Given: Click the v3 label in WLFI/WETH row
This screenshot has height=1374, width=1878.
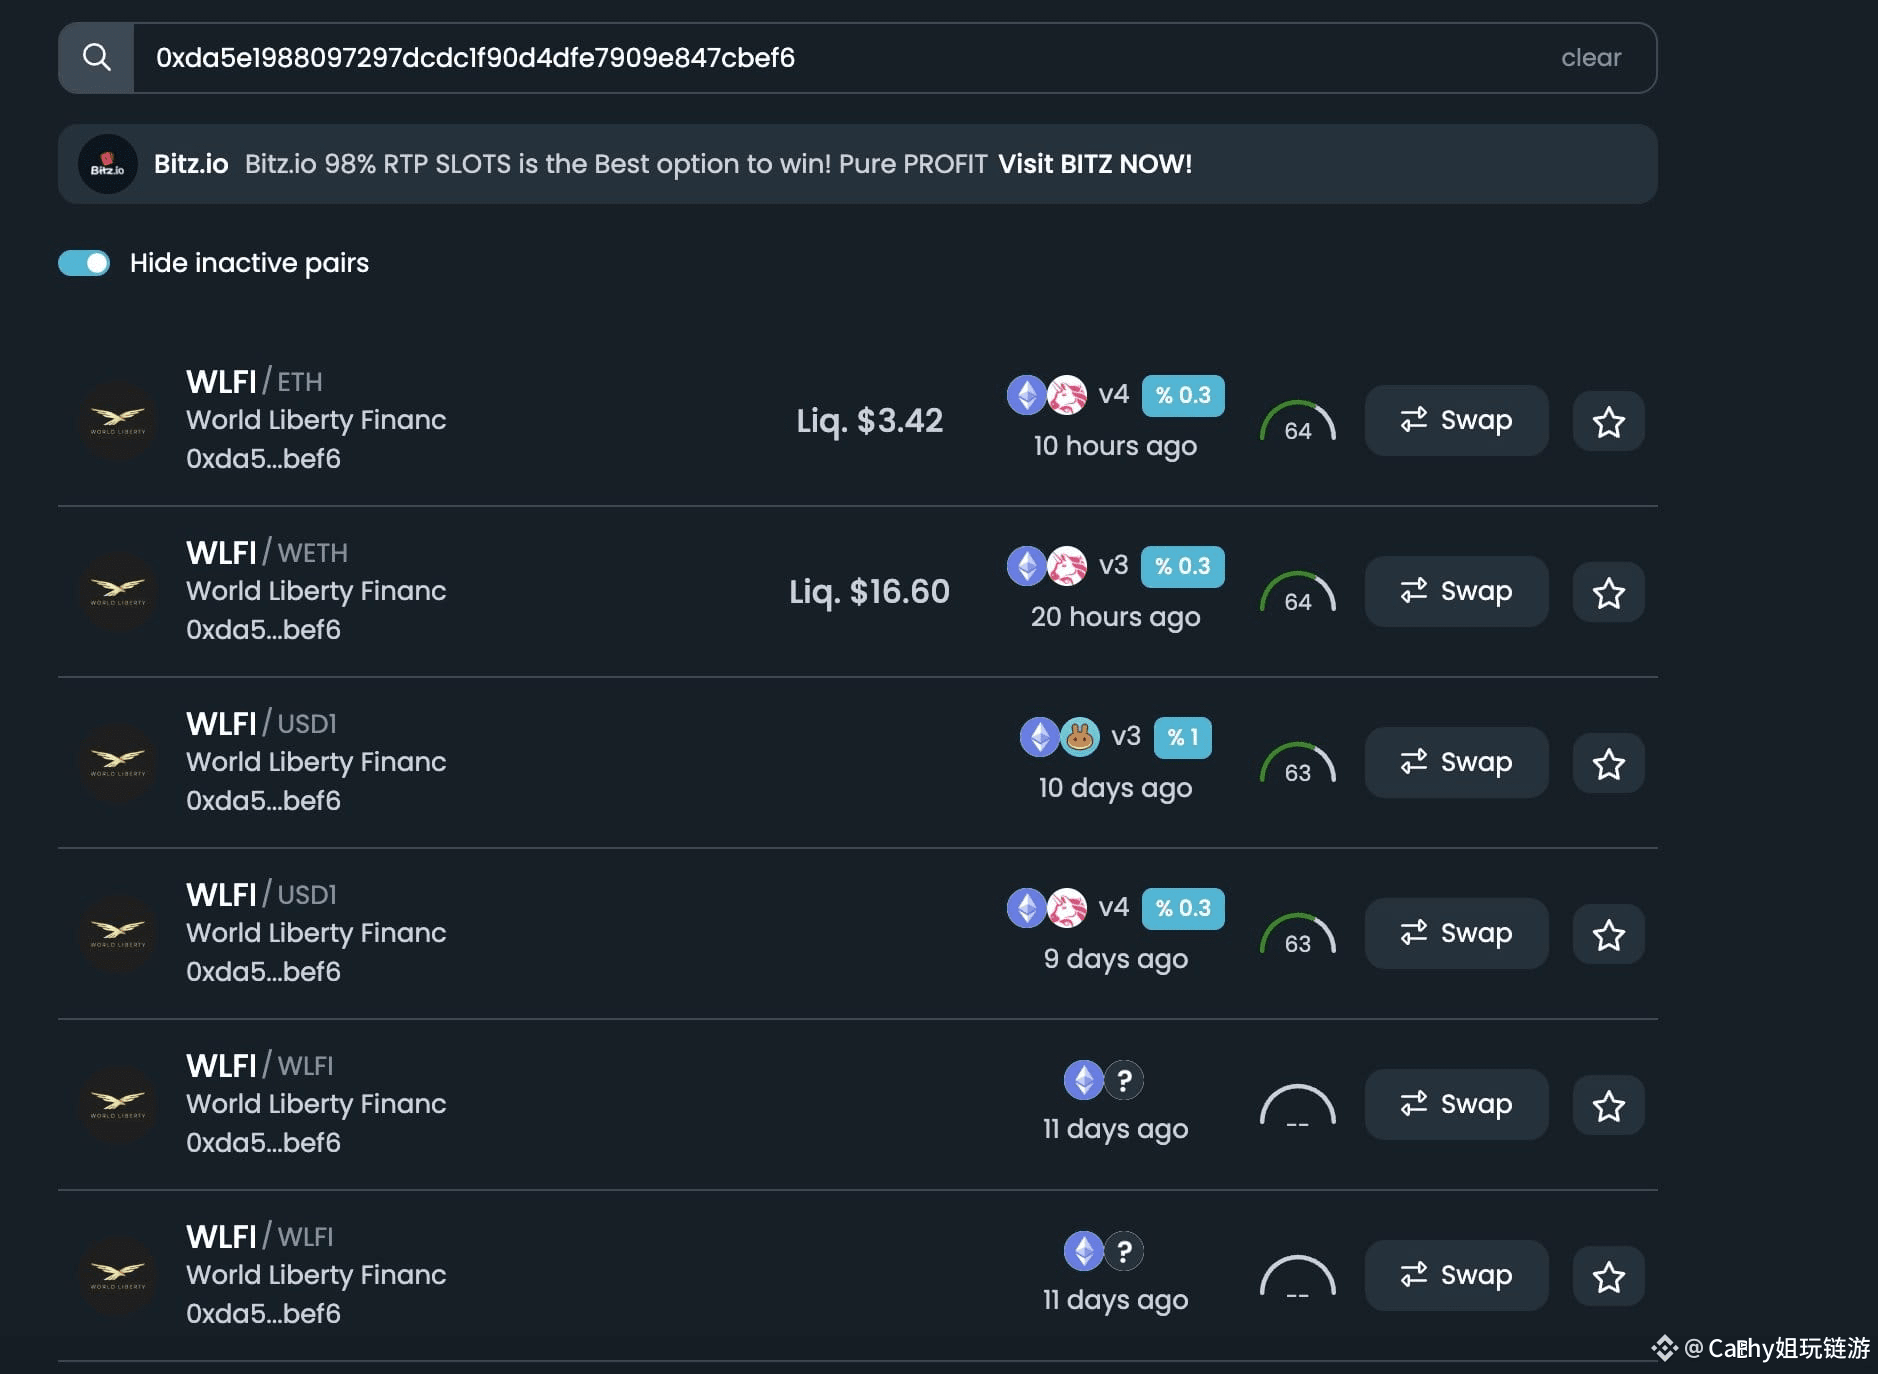Looking at the screenshot, I should click(x=1113, y=565).
